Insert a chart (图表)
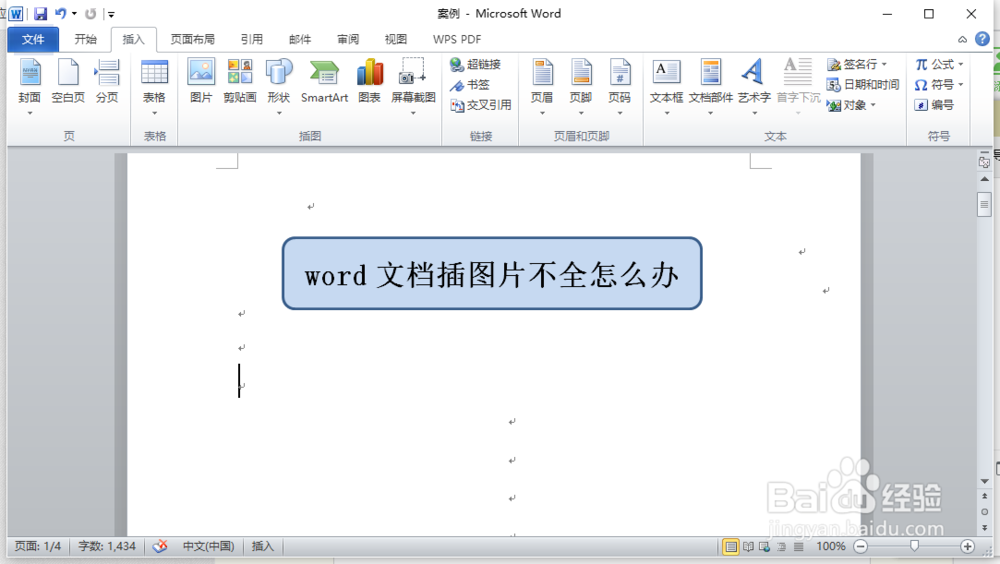This screenshot has width=1000, height=564. coord(369,81)
